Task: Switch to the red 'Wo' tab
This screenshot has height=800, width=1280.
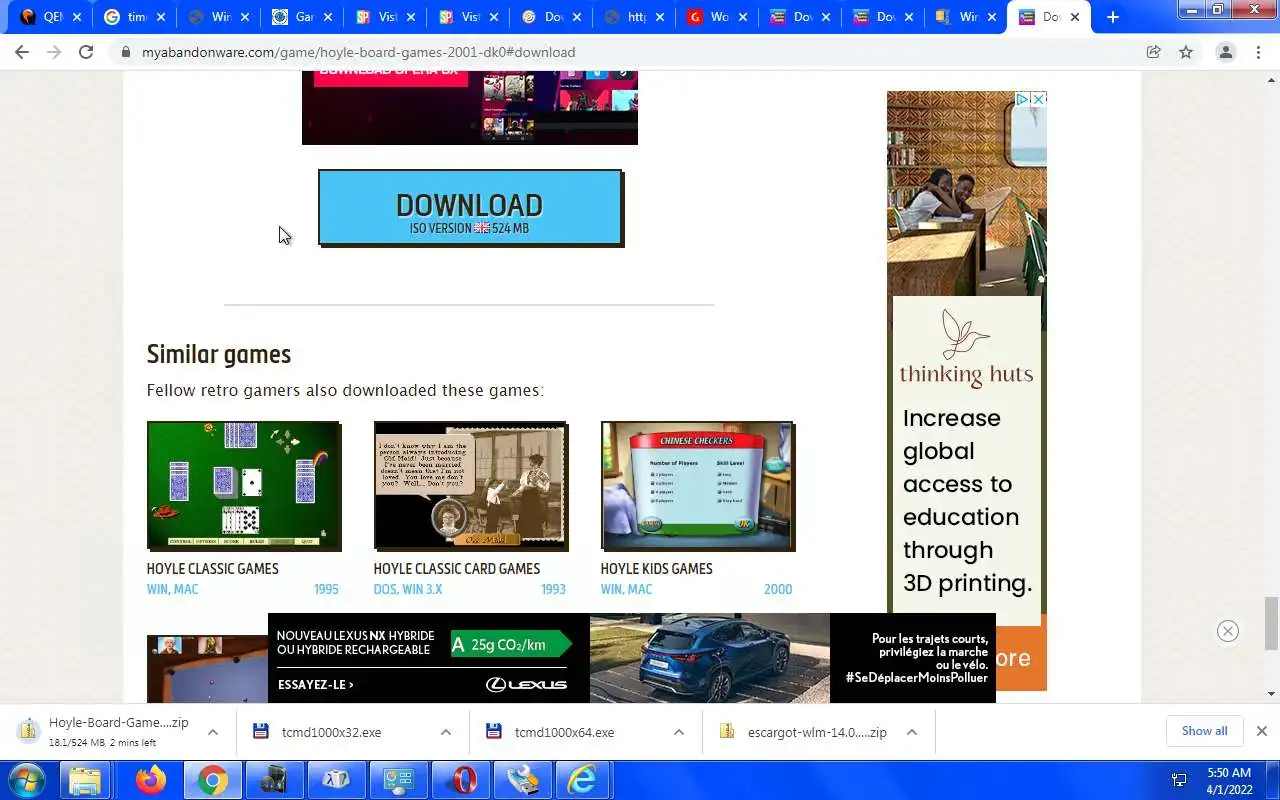Action: pos(717,17)
